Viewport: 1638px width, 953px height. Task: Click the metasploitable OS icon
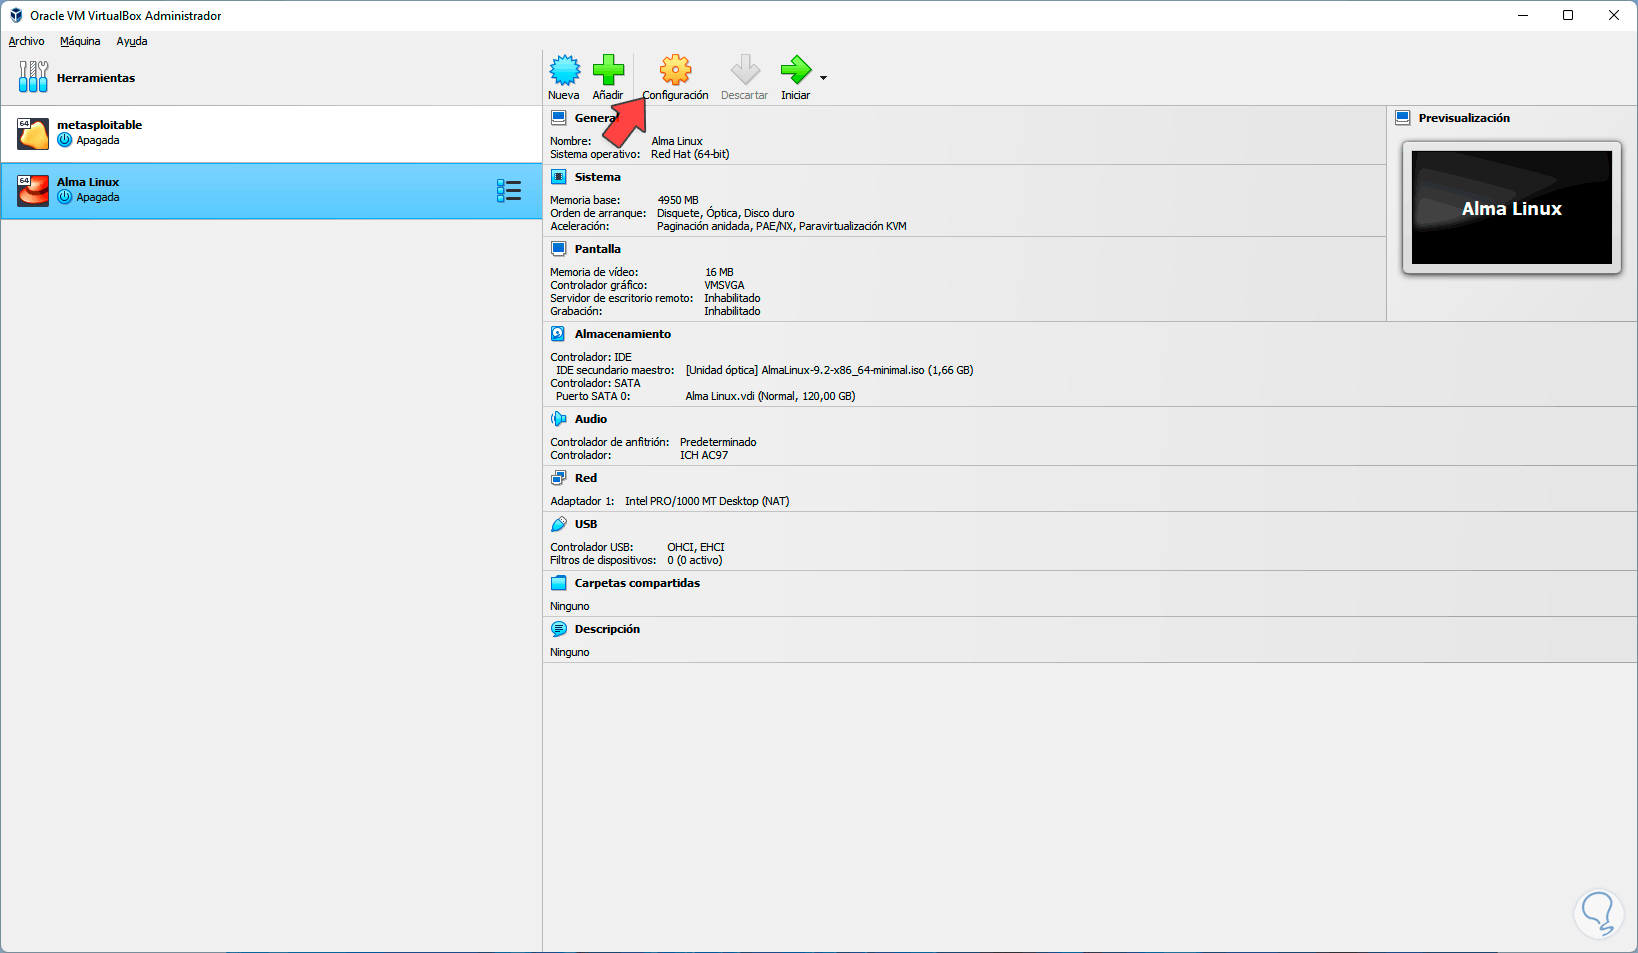pyautogui.click(x=33, y=133)
